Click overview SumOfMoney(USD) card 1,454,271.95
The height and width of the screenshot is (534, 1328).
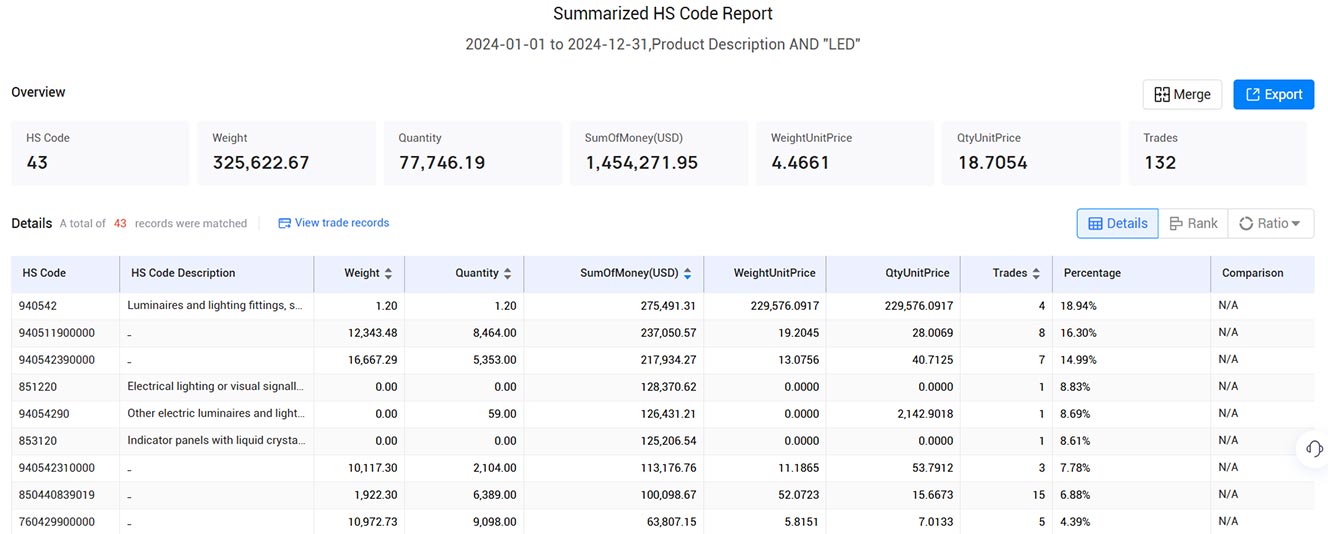point(659,153)
